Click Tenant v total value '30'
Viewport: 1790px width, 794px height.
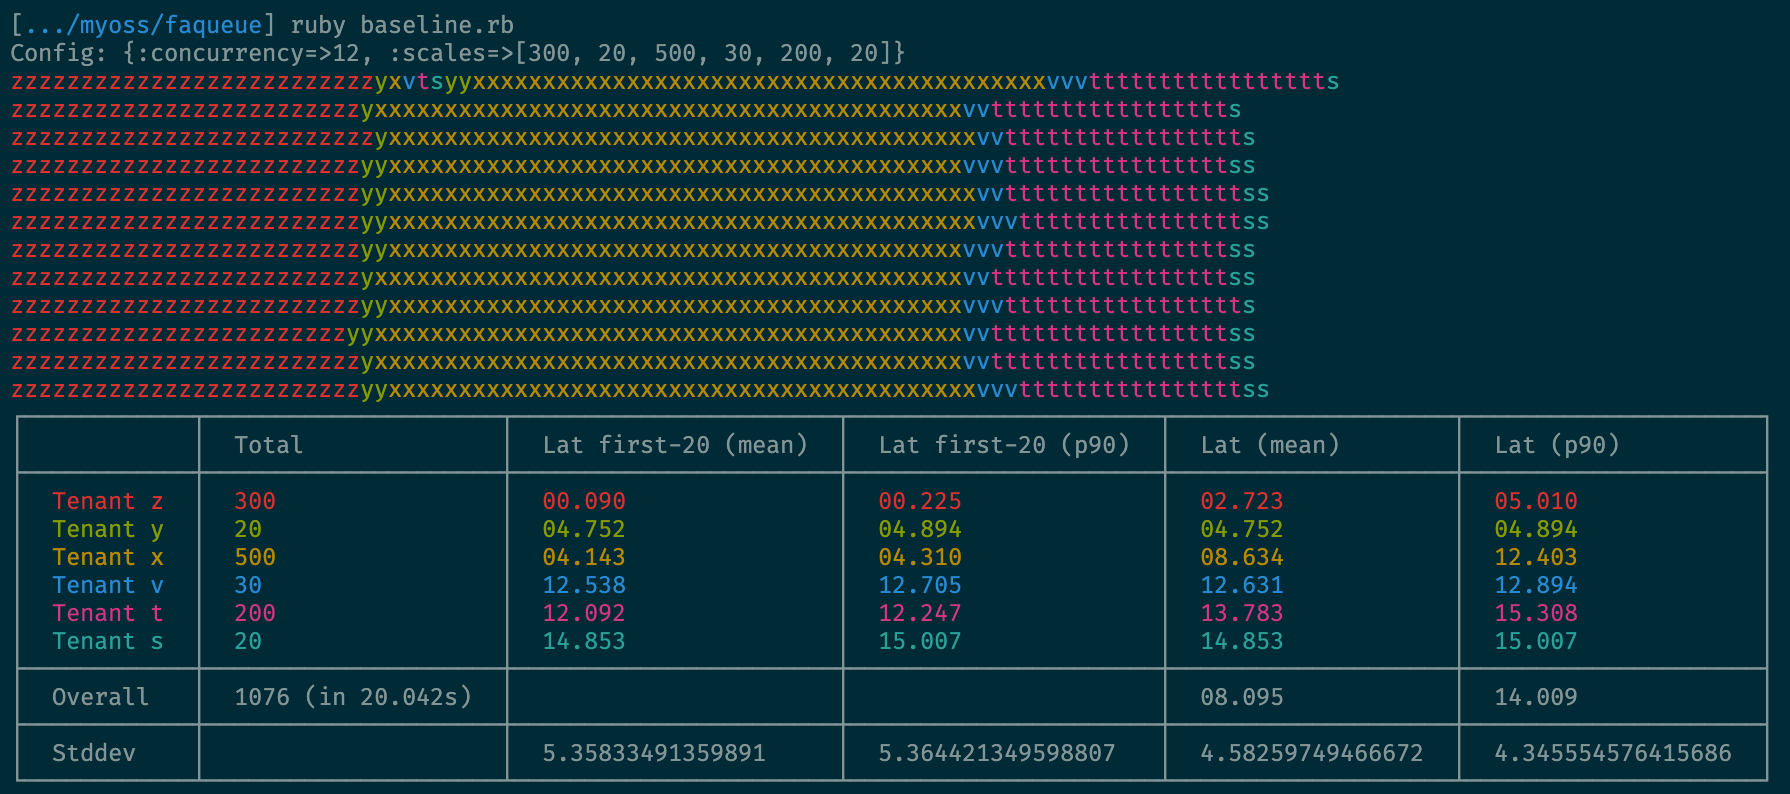point(248,585)
